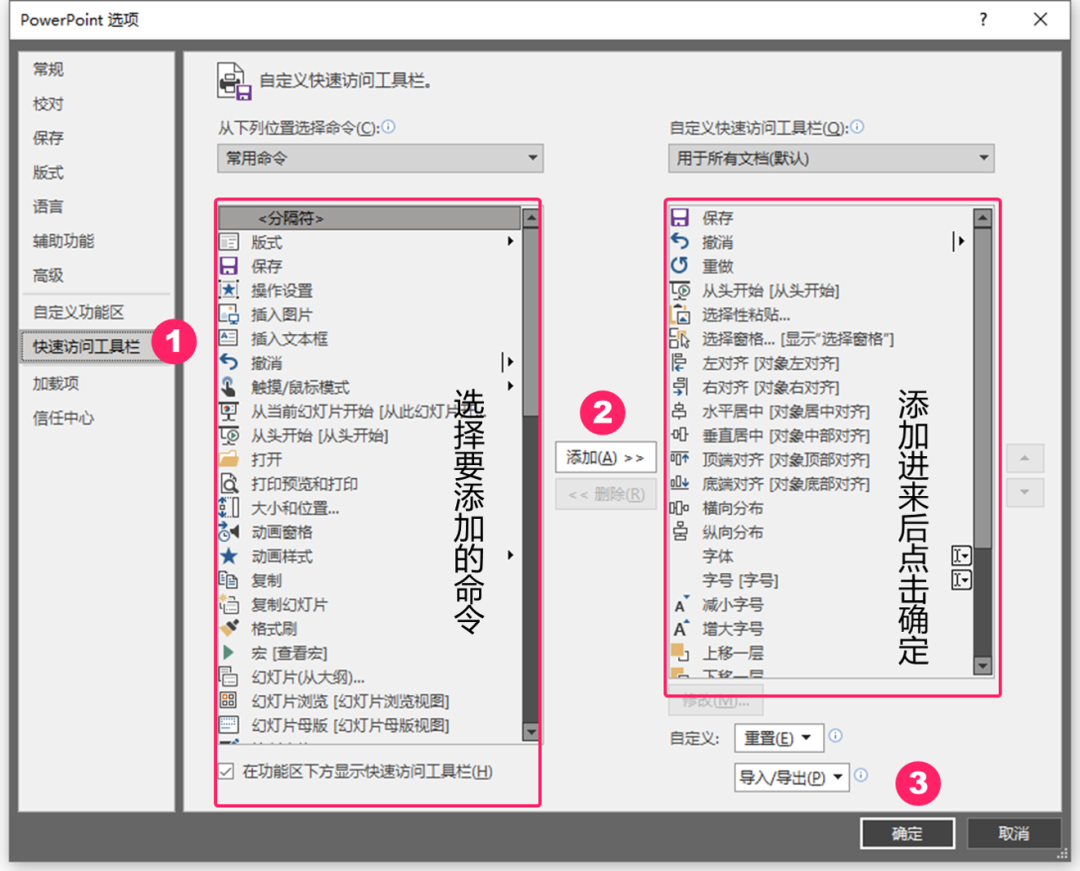Select the 打印预览和打印 command icon

point(228,481)
